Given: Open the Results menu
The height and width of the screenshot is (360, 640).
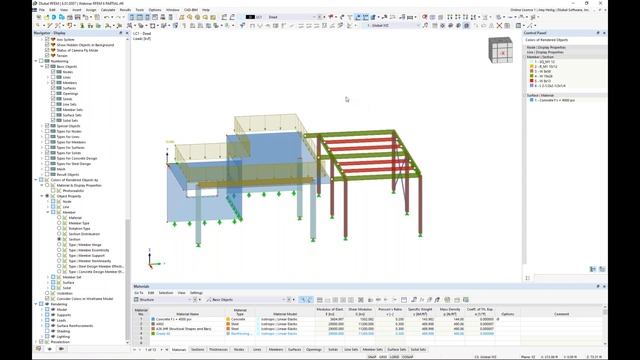Looking at the screenshot, I should pyautogui.click(x=125, y=10).
